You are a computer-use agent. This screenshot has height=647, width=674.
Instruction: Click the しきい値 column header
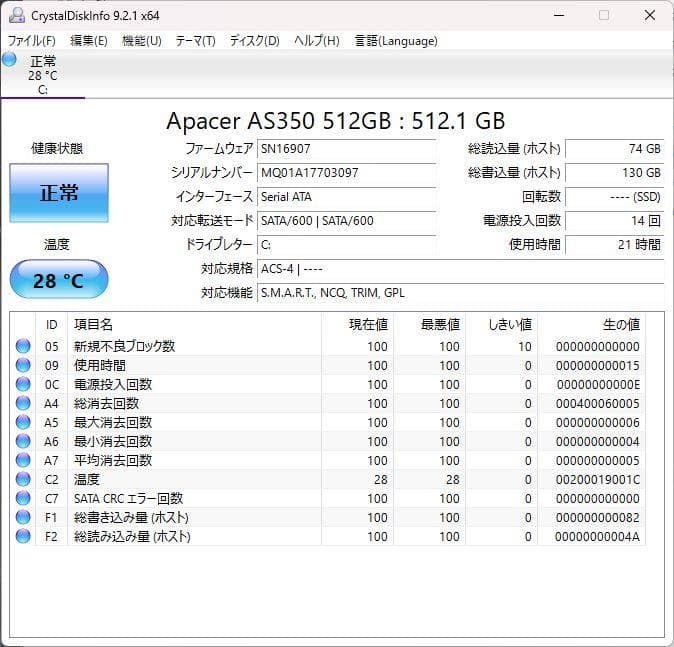(x=501, y=325)
